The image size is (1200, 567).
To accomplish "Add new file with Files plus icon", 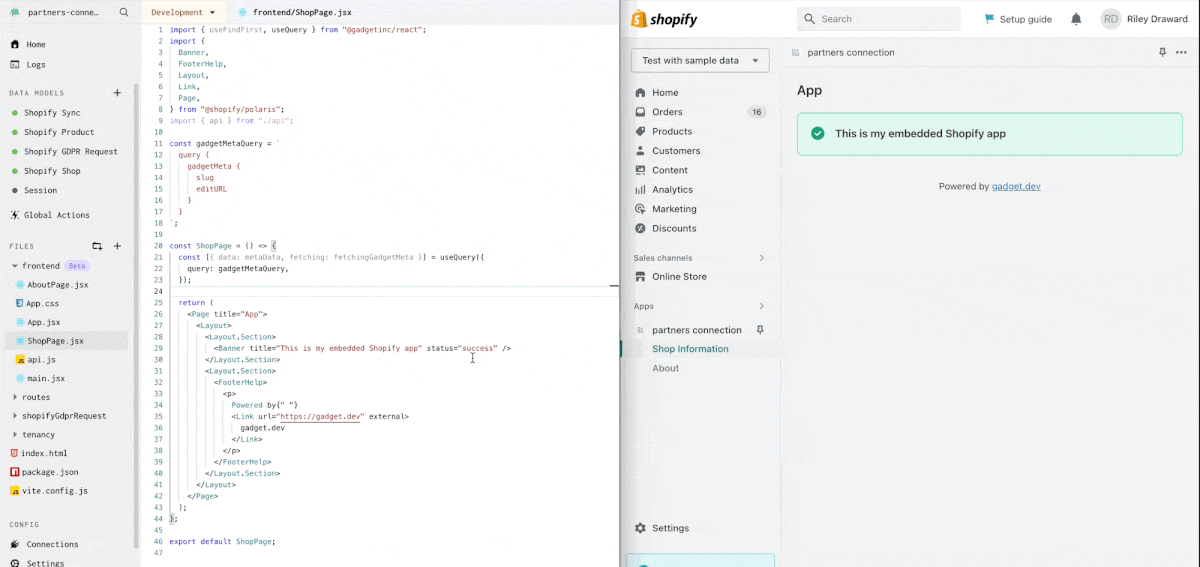I will (117, 246).
